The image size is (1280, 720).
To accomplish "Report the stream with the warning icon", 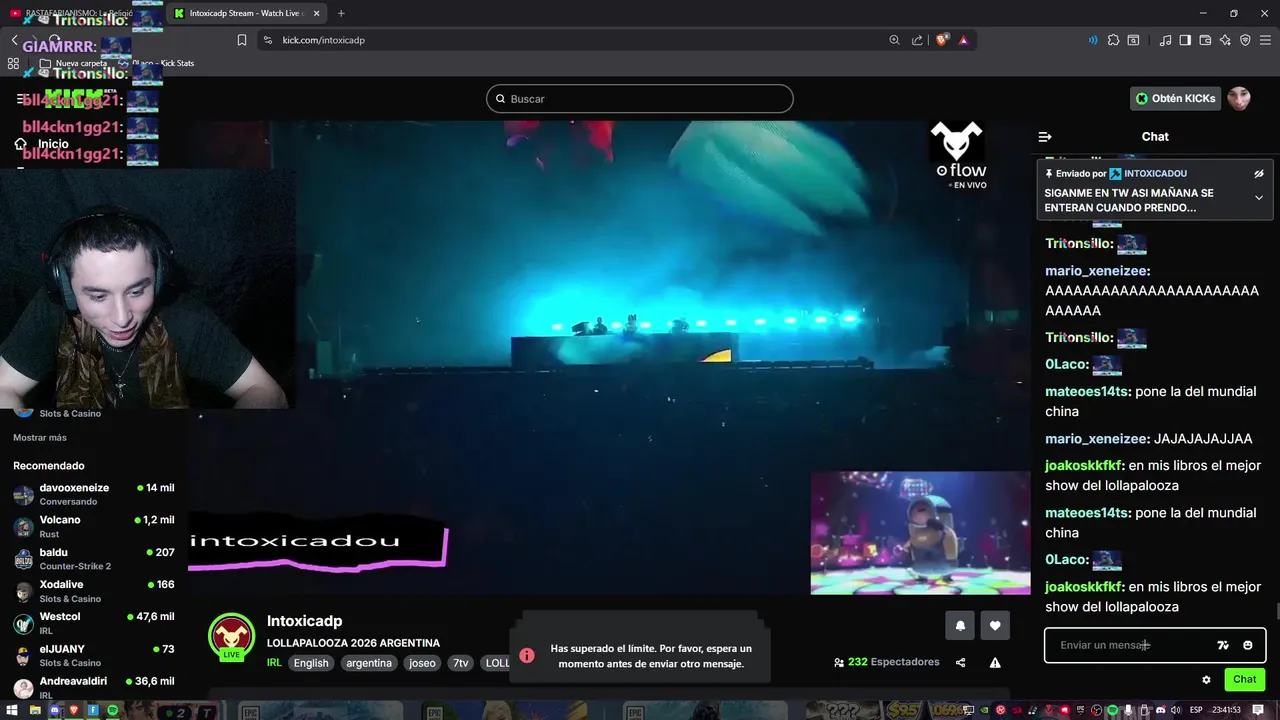I will point(995,662).
